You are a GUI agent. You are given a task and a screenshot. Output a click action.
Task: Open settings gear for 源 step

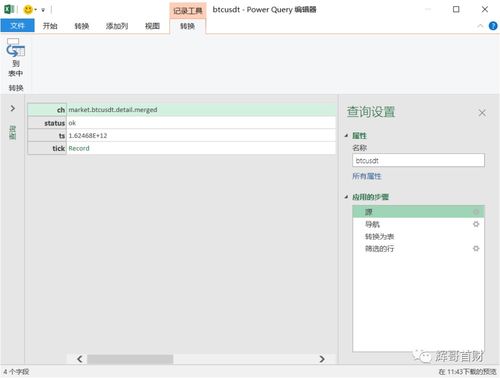point(476,212)
